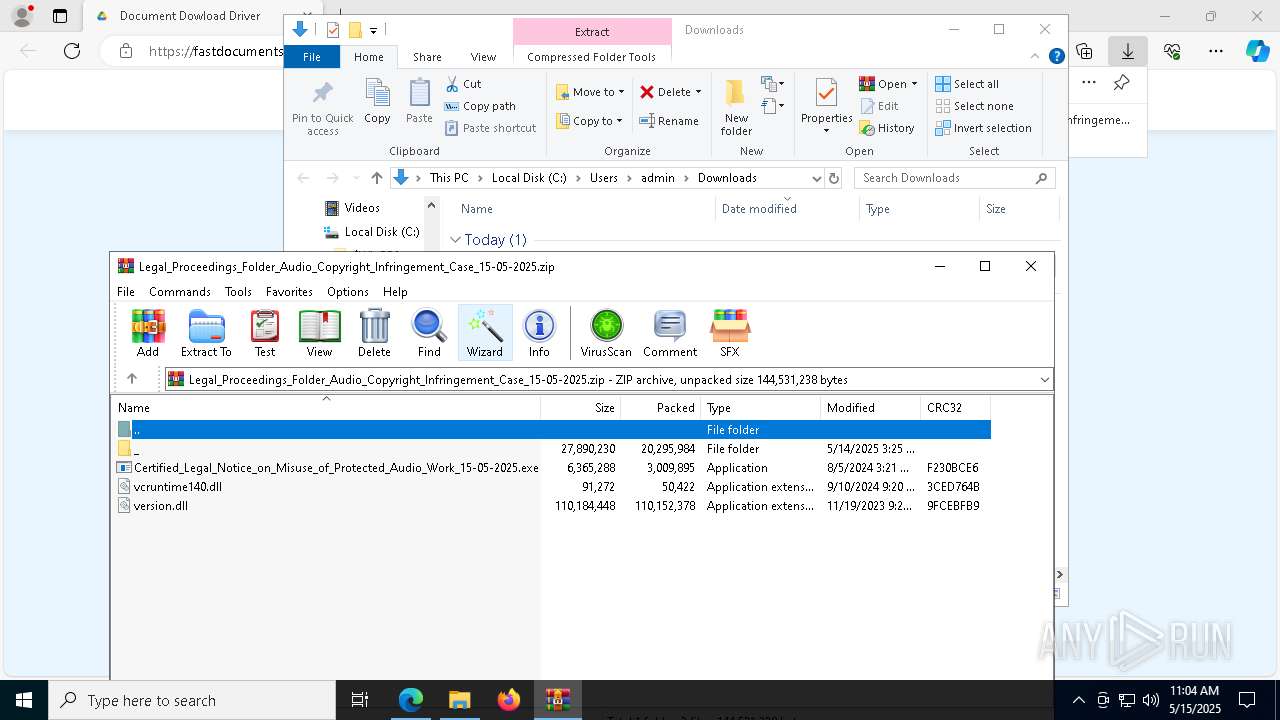Image resolution: width=1280 pixels, height=720 pixels.
Task: Open the WinRAR File menu
Action: coord(126,292)
